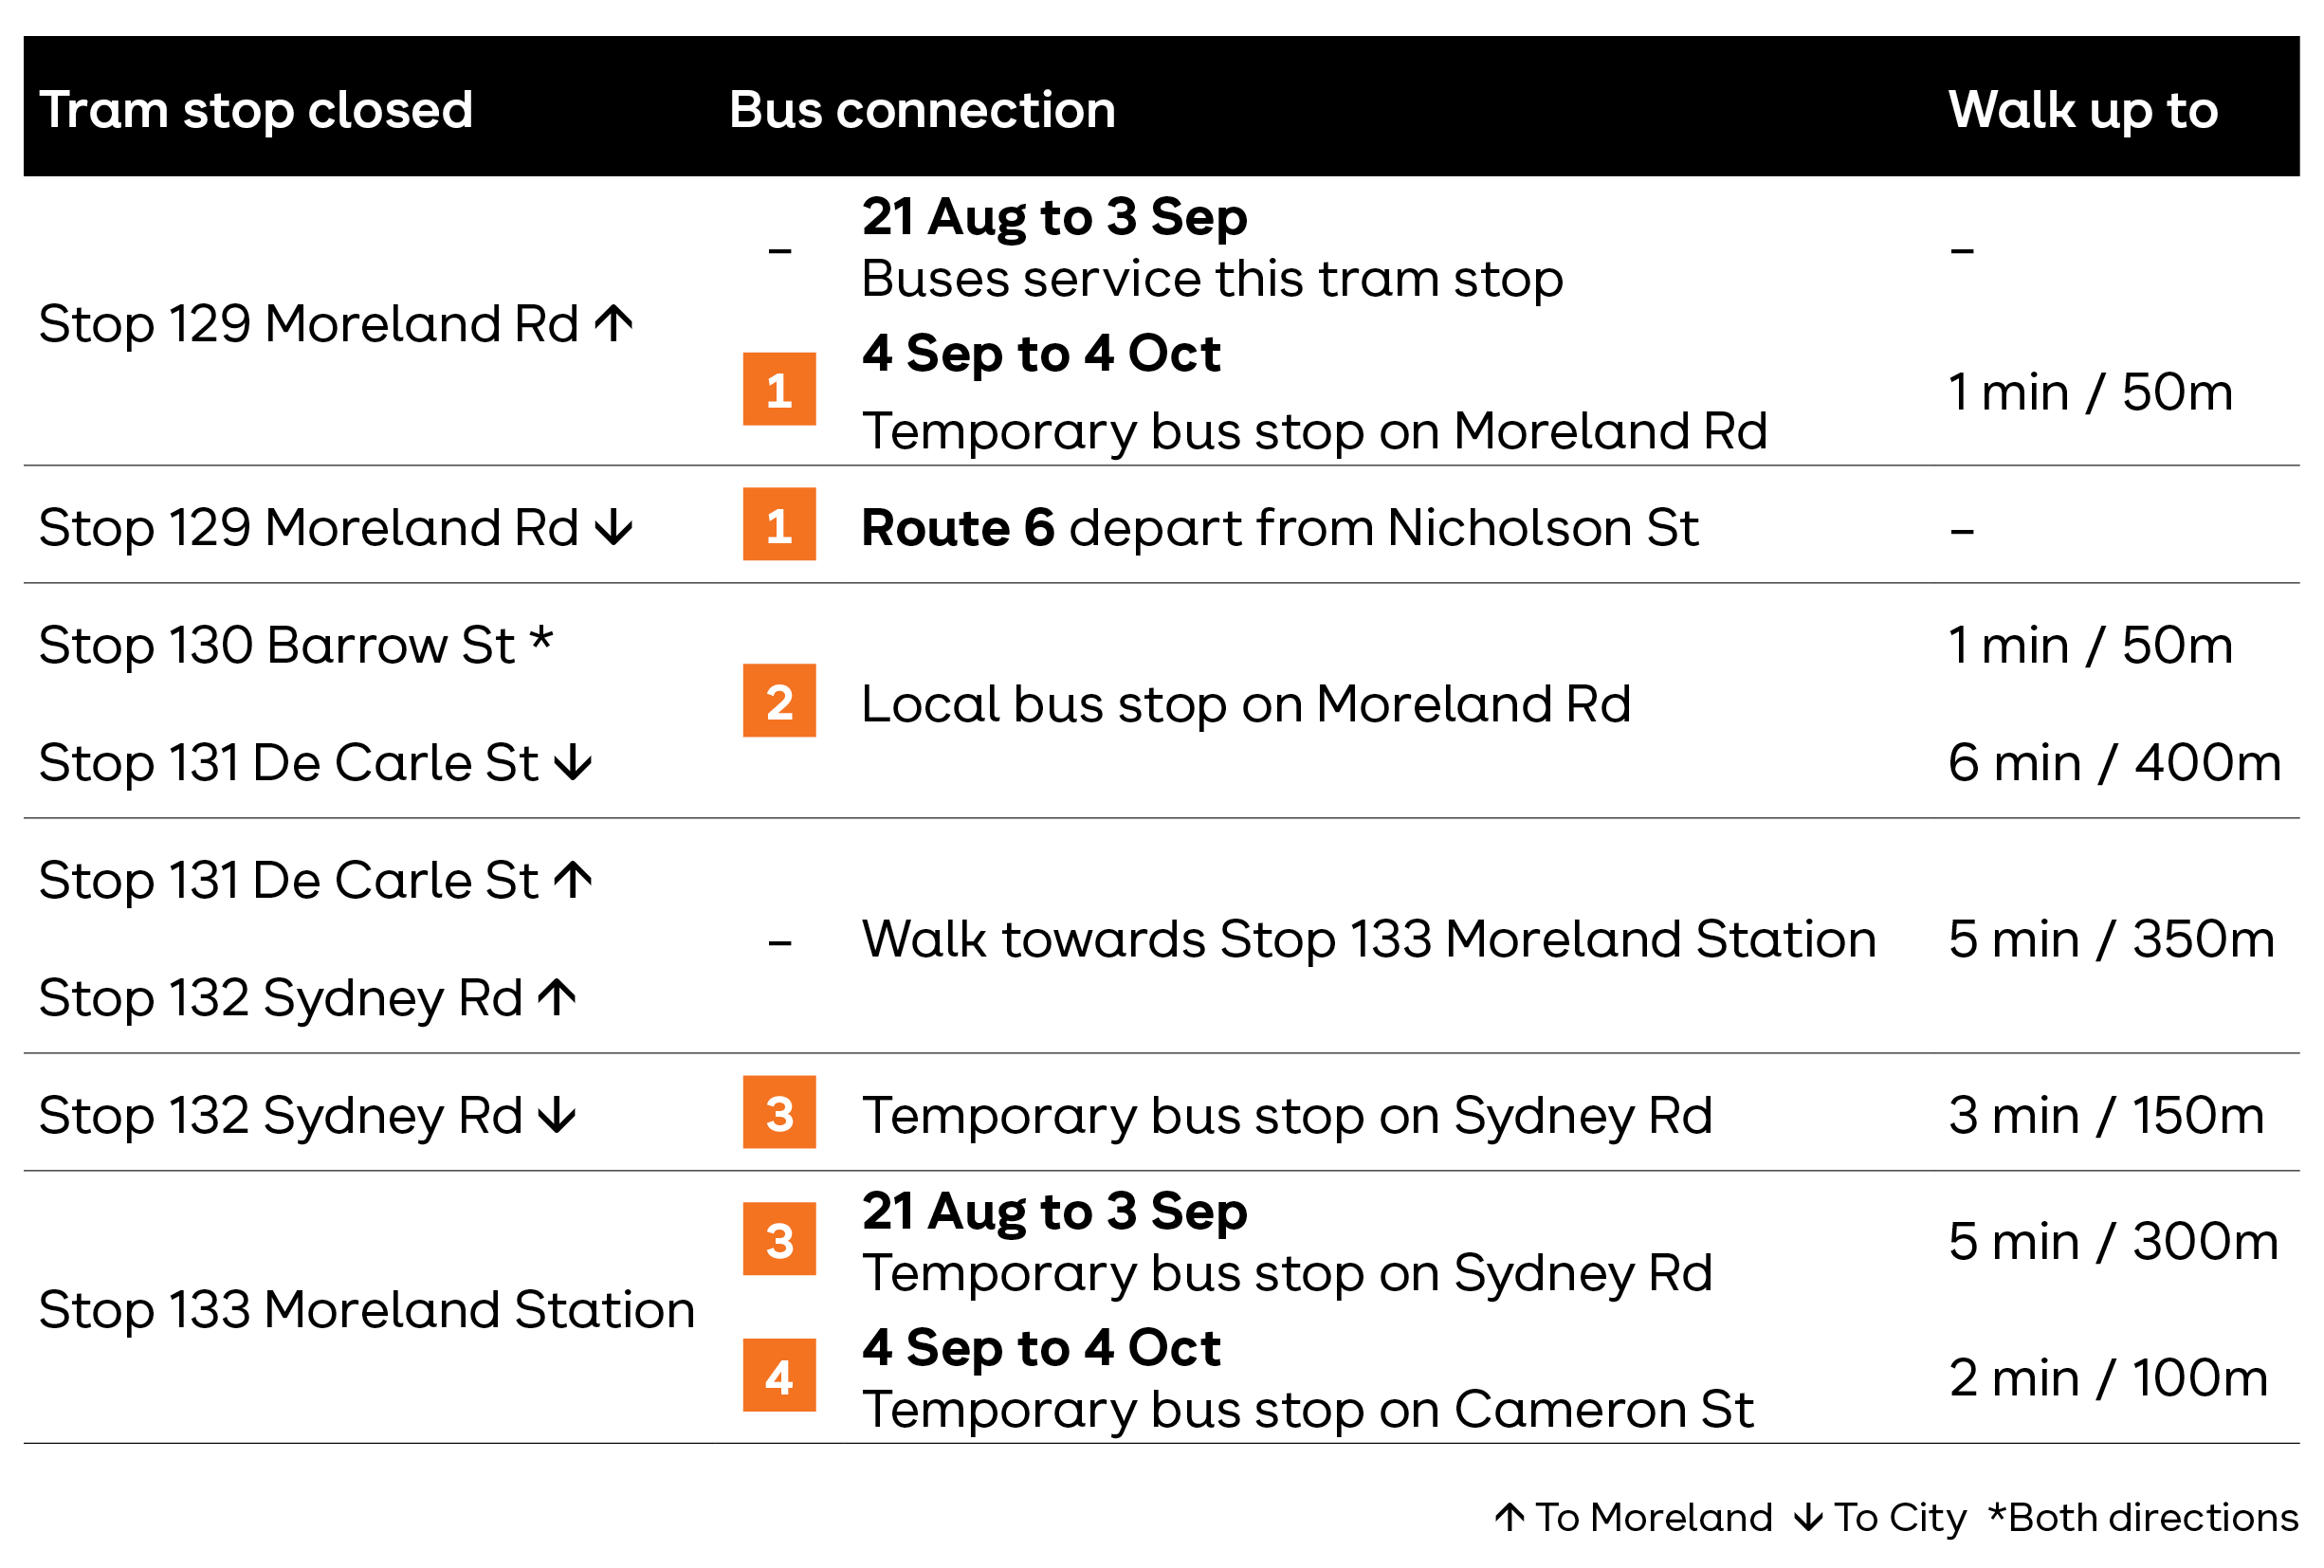The image size is (2324, 1568).
Task: Click orange badge 3 in Stop 132 Sydney Rd row
Action: pyautogui.click(x=779, y=1112)
